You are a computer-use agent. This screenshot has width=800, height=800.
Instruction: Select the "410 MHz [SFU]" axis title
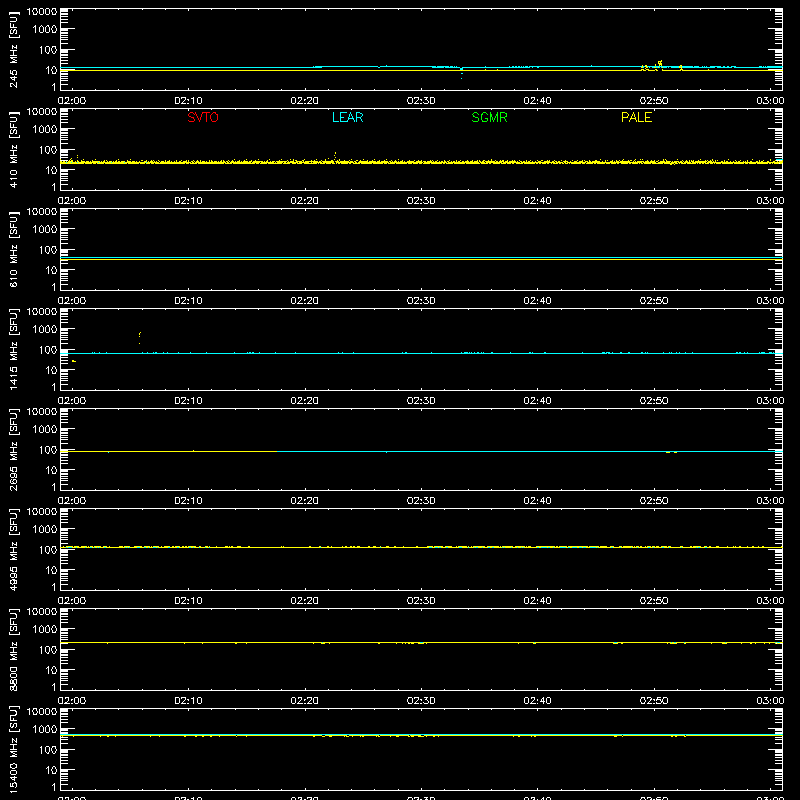(x=13, y=149)
